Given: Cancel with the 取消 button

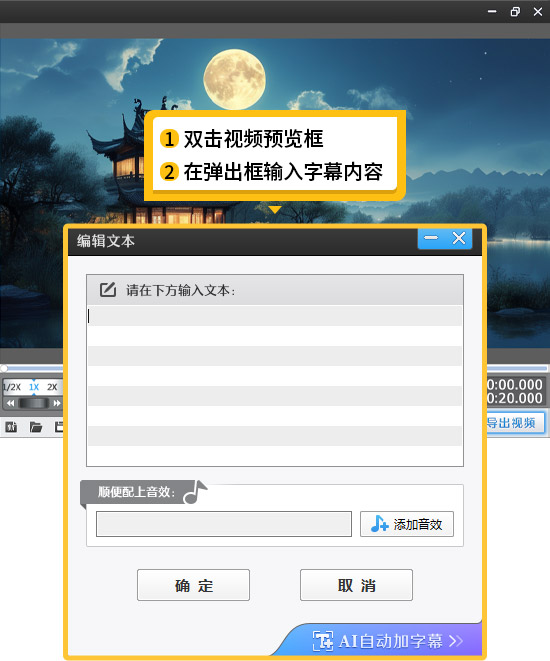Looking at the screenshot, I should point(356,585).
